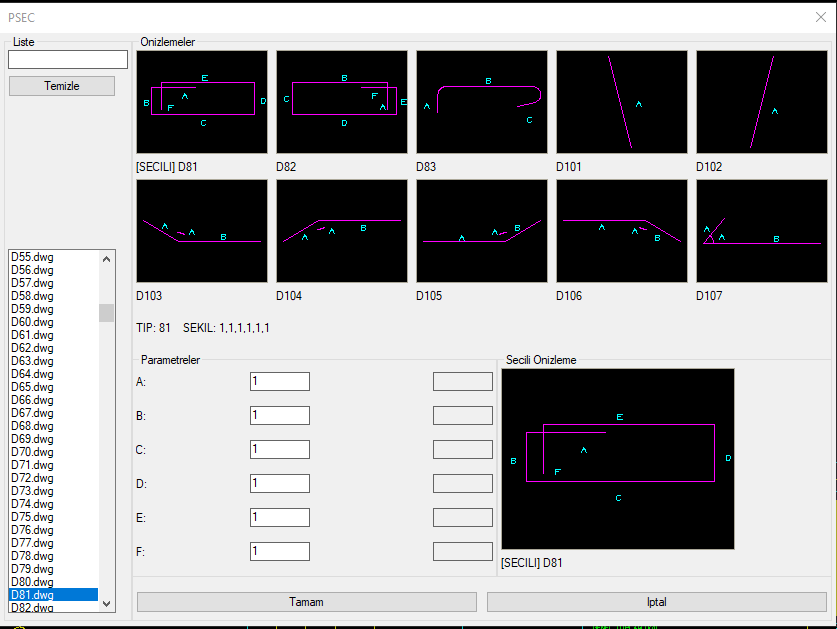Select the D83 hooked bar preview
The height and width of the screenshot is (629, 837).
481,102
